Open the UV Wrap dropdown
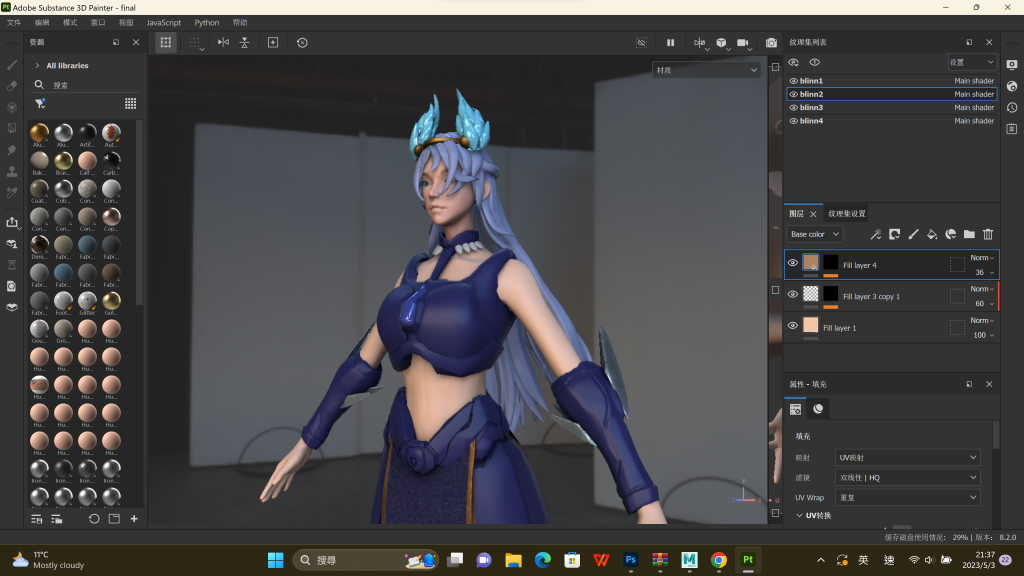 coord(907,498)
